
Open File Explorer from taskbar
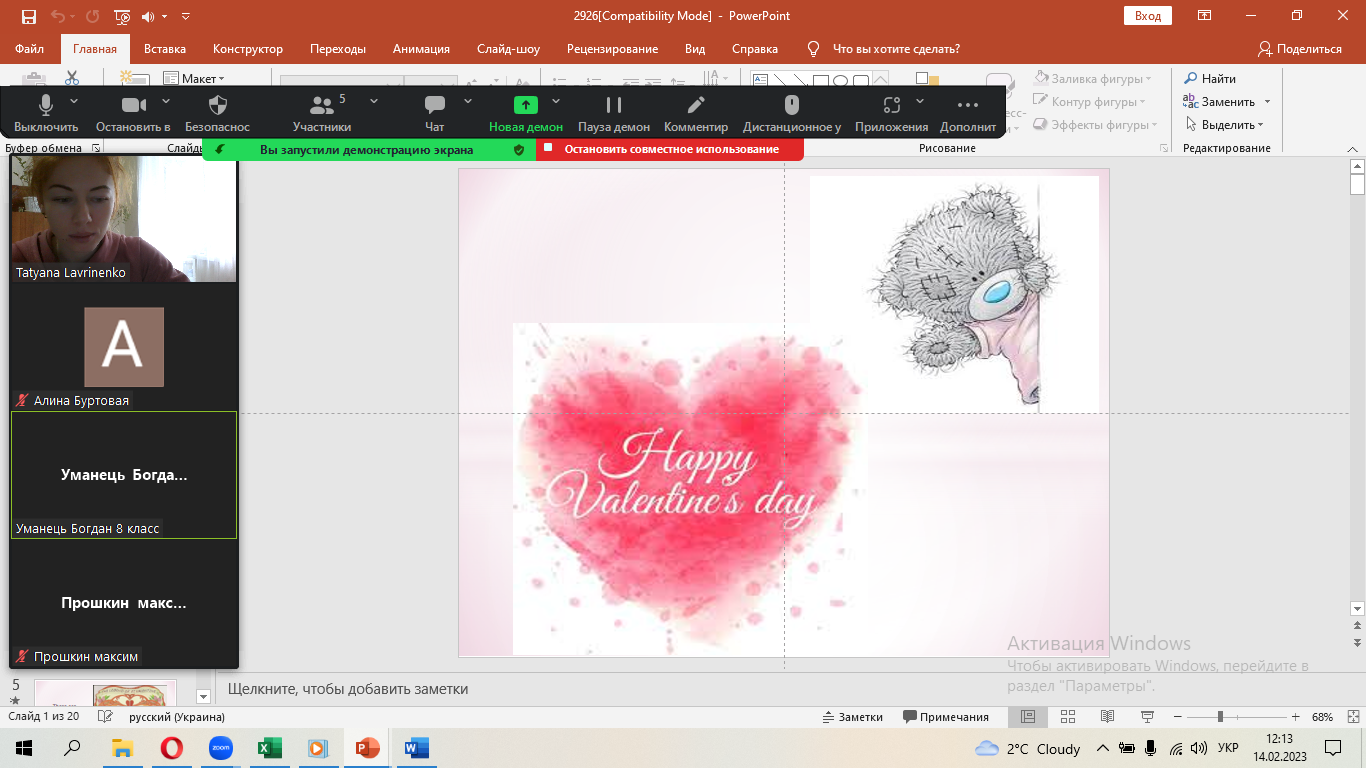[x=122, y=748]
